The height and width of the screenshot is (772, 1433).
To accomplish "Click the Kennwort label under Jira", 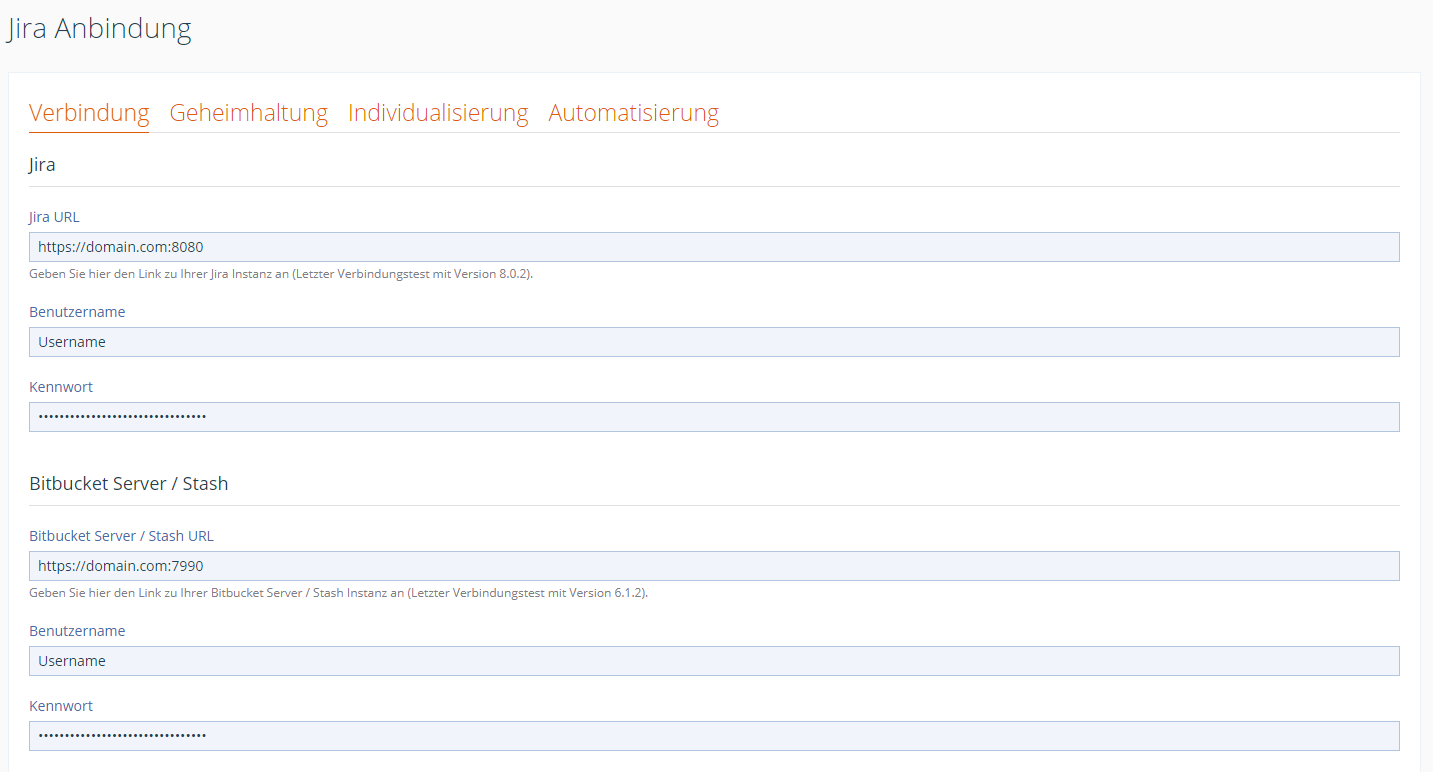I will coord(61,387).
